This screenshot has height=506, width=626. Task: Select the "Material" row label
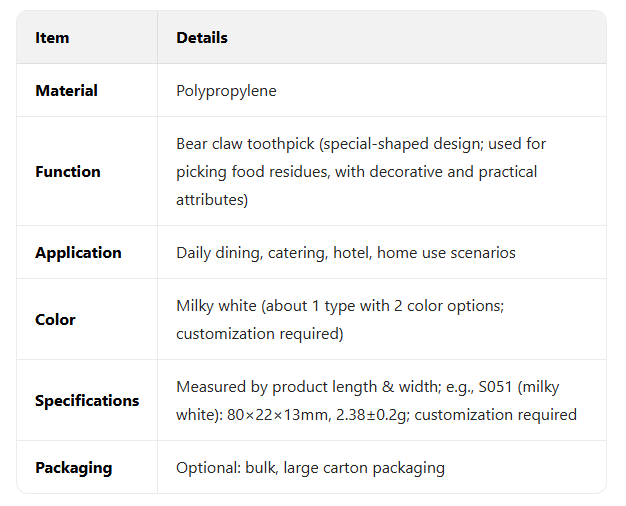[x=66, y=91]
